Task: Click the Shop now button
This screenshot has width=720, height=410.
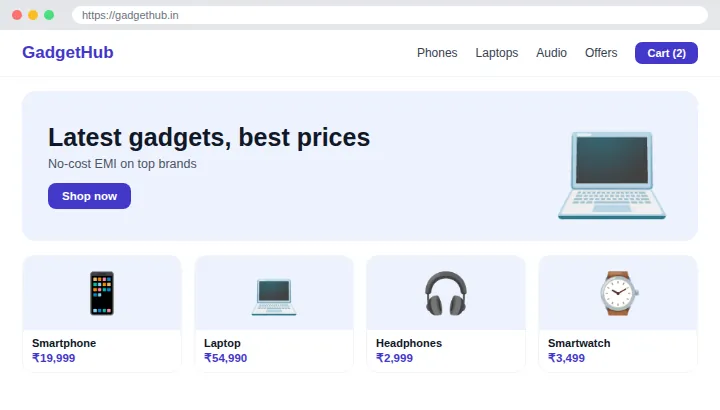Action: tap(89, 196)
